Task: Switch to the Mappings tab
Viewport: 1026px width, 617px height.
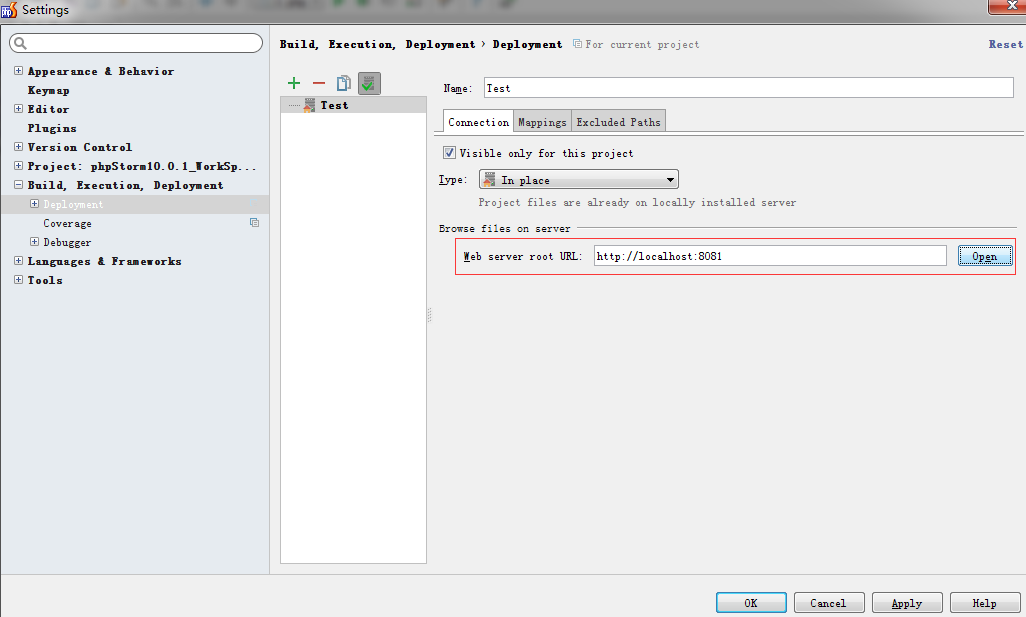Action: (542, 122)
